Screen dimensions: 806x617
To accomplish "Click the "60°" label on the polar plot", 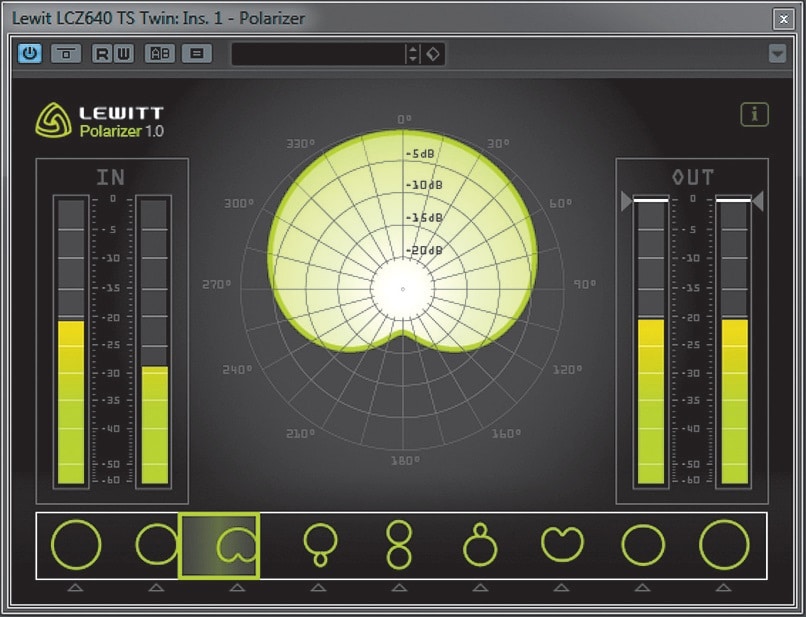I will (x=560, y=203).
